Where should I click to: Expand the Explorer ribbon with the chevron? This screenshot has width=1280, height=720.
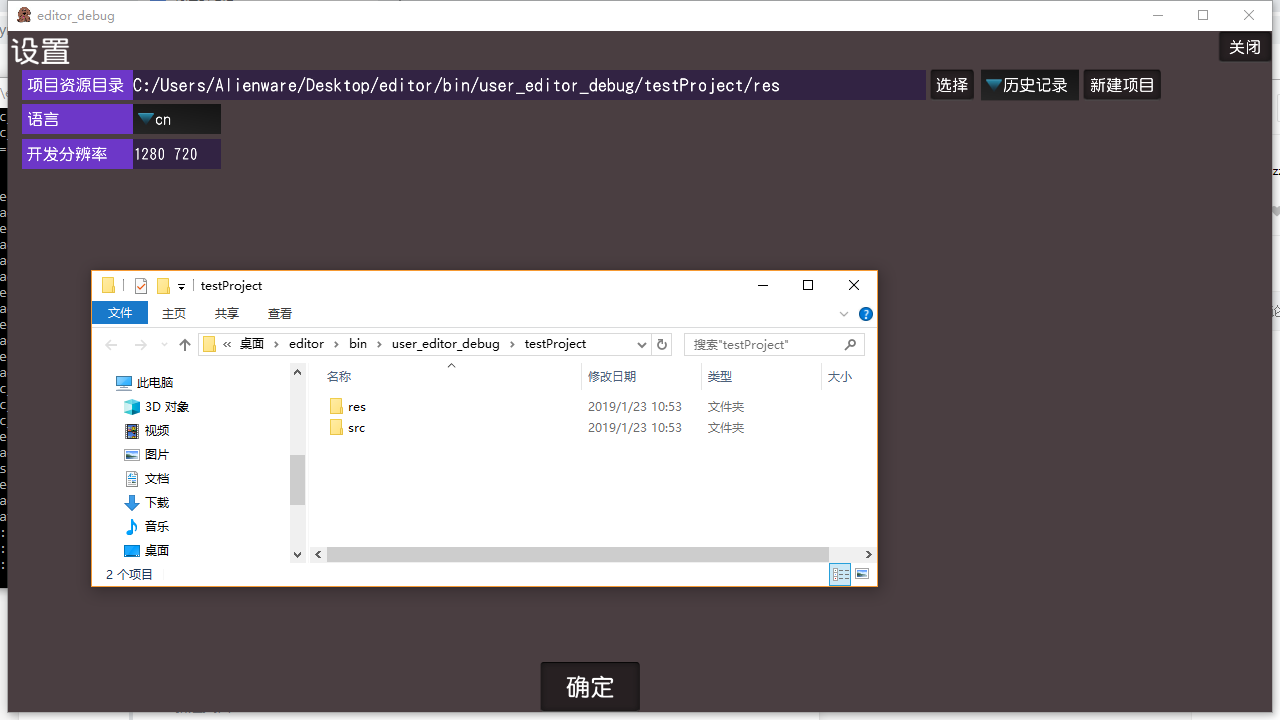click(x=844, y=314)
